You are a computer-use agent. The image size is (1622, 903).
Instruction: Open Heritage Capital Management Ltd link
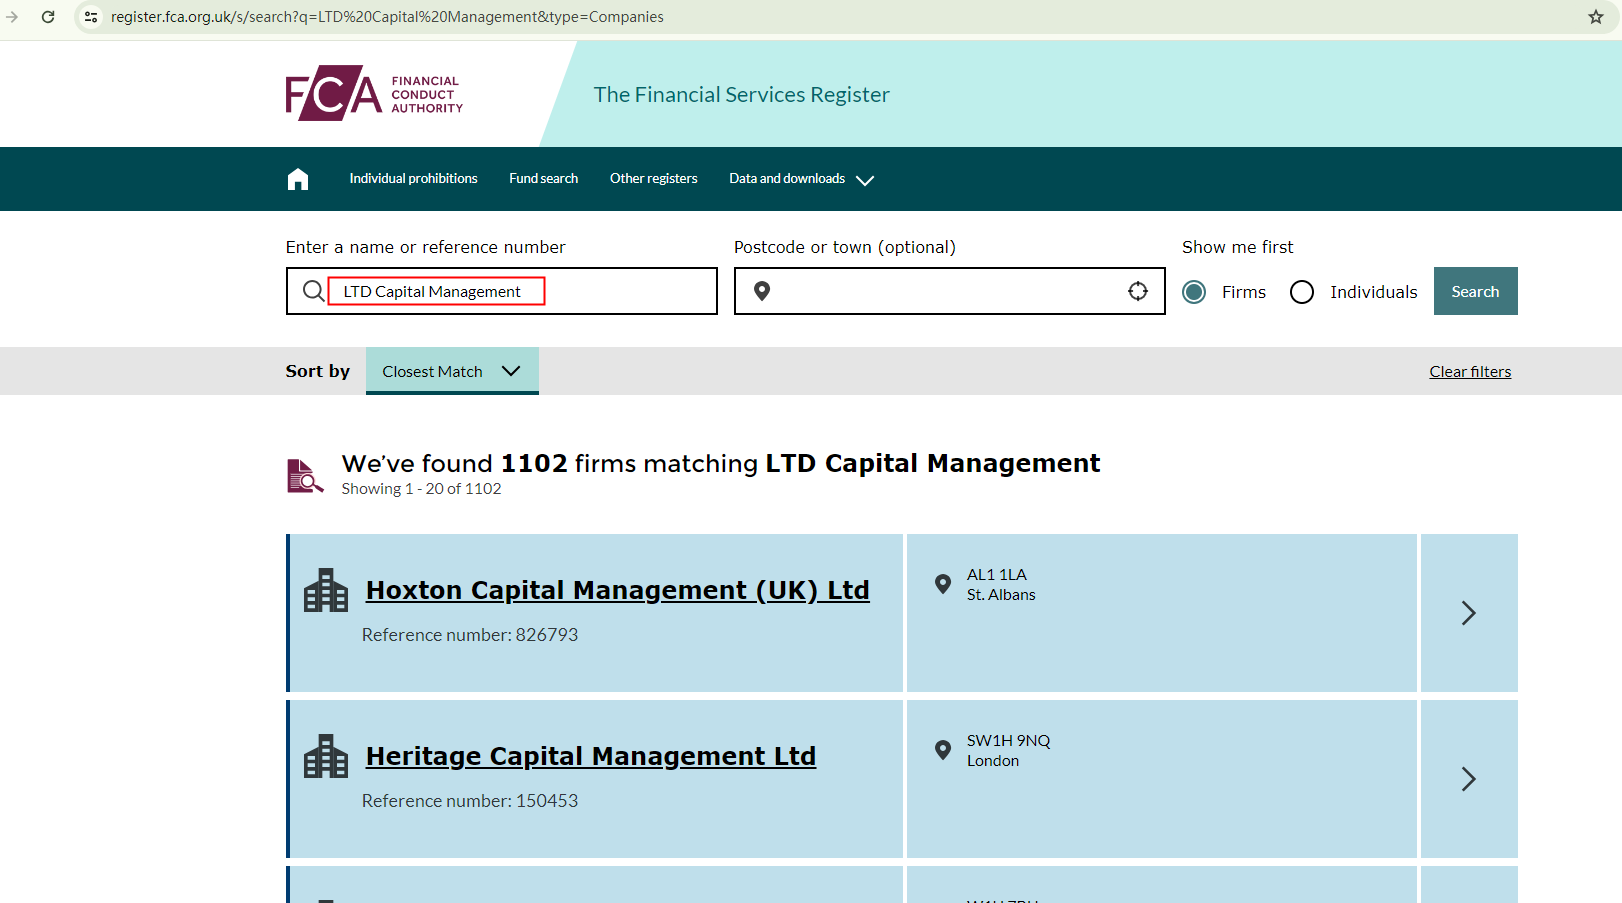click(590, 756)
